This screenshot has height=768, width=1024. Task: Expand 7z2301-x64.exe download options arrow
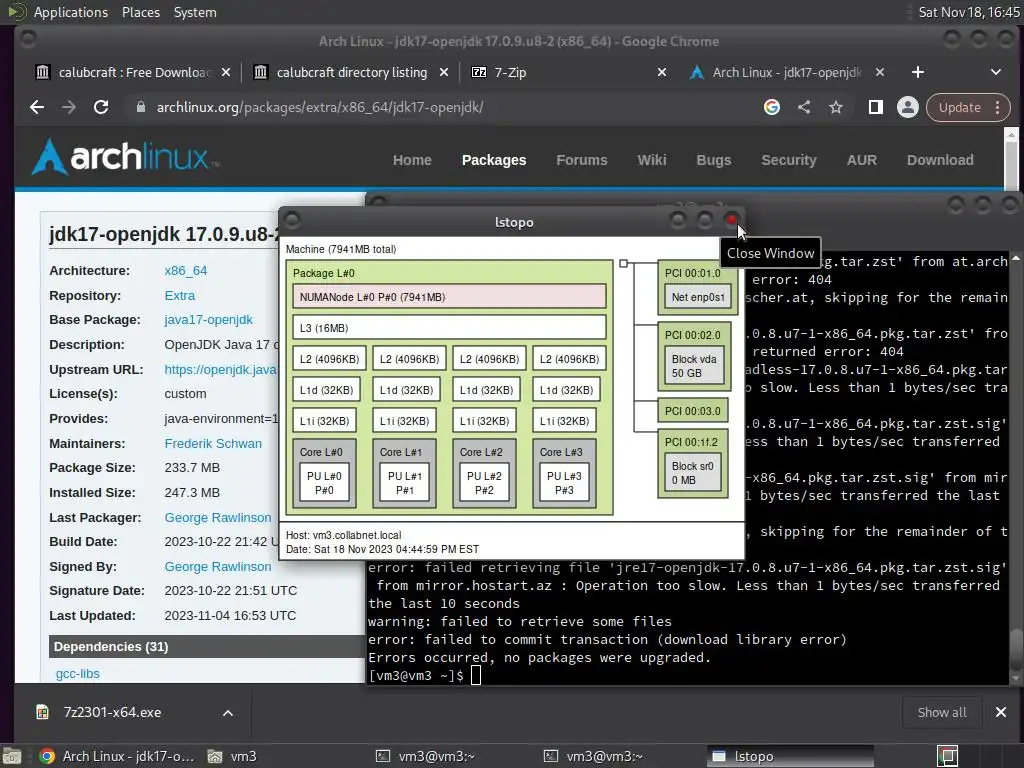coord(228,712)
